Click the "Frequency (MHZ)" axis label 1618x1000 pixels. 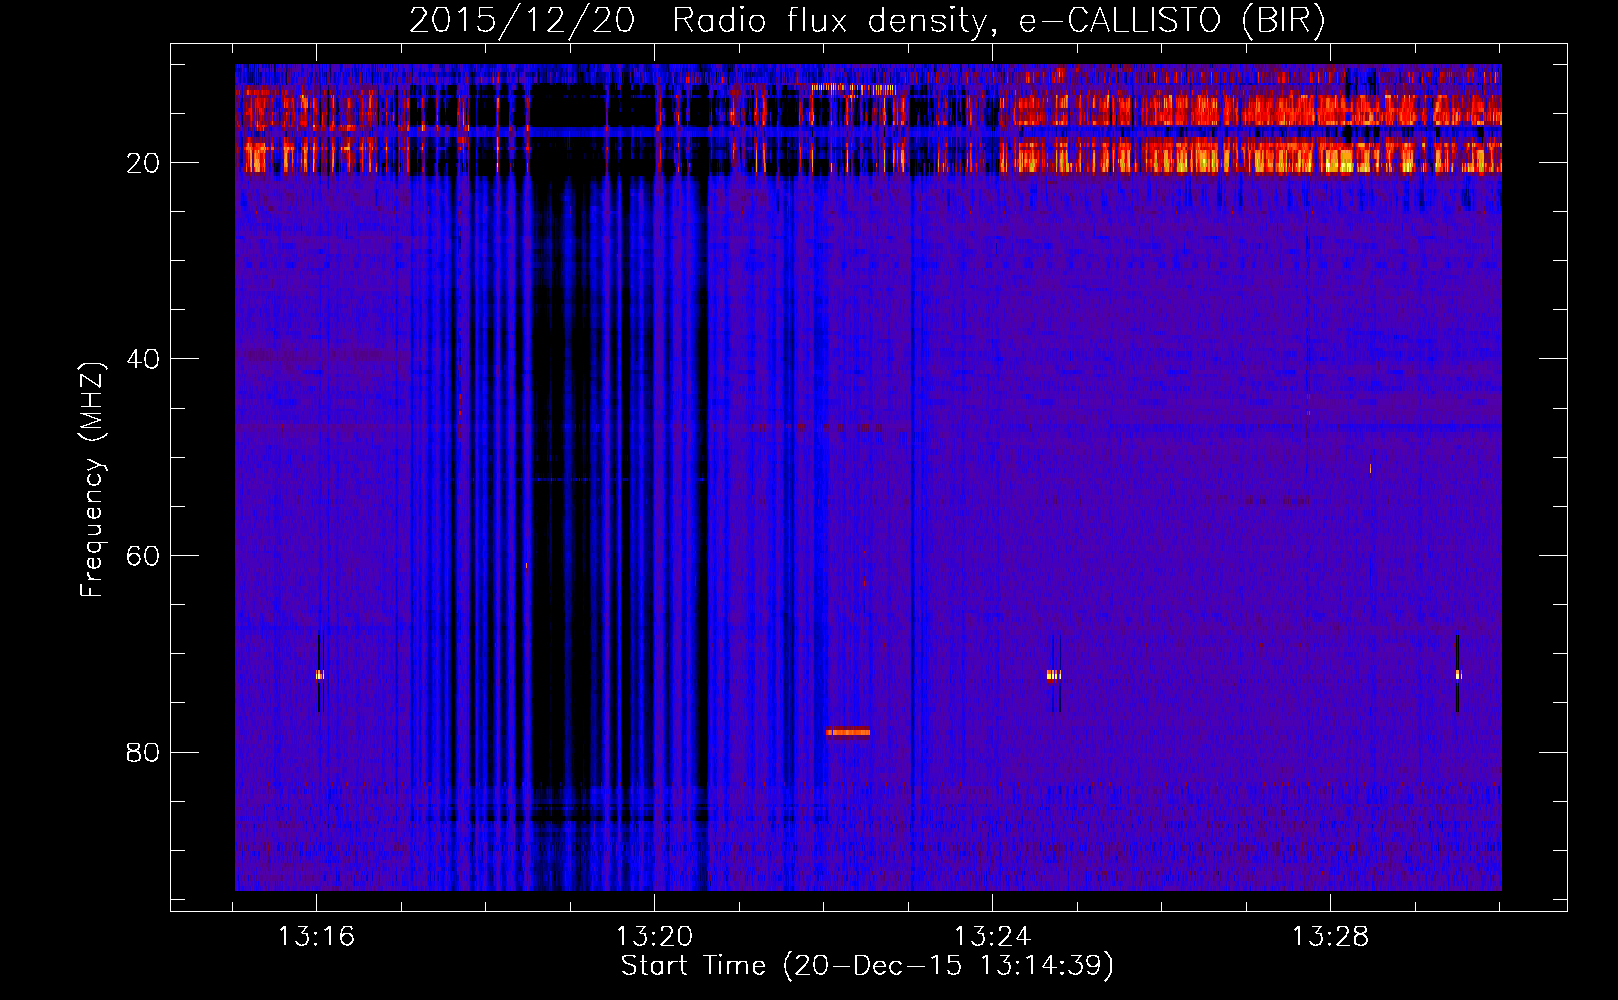tap(92, 480)
